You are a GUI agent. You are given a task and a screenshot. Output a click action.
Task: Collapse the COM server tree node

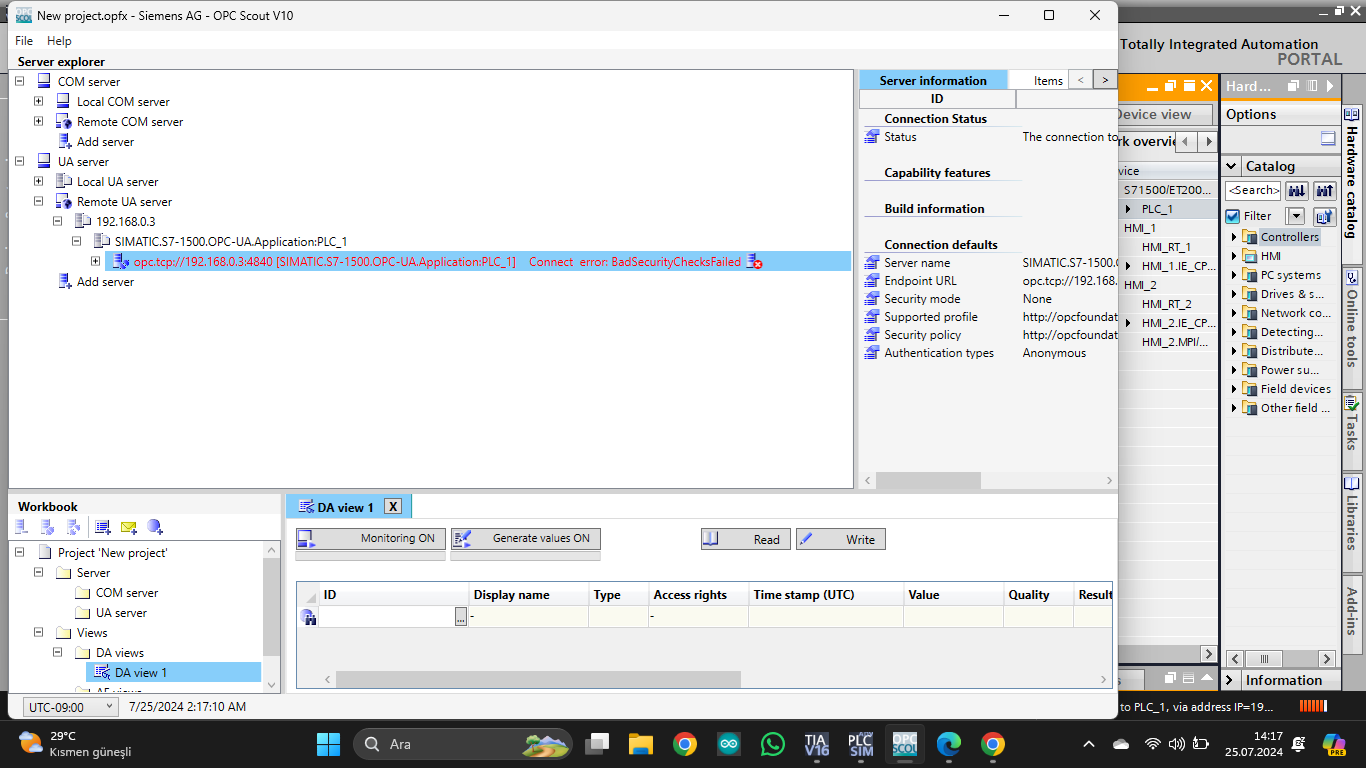(x=20, y=81)
